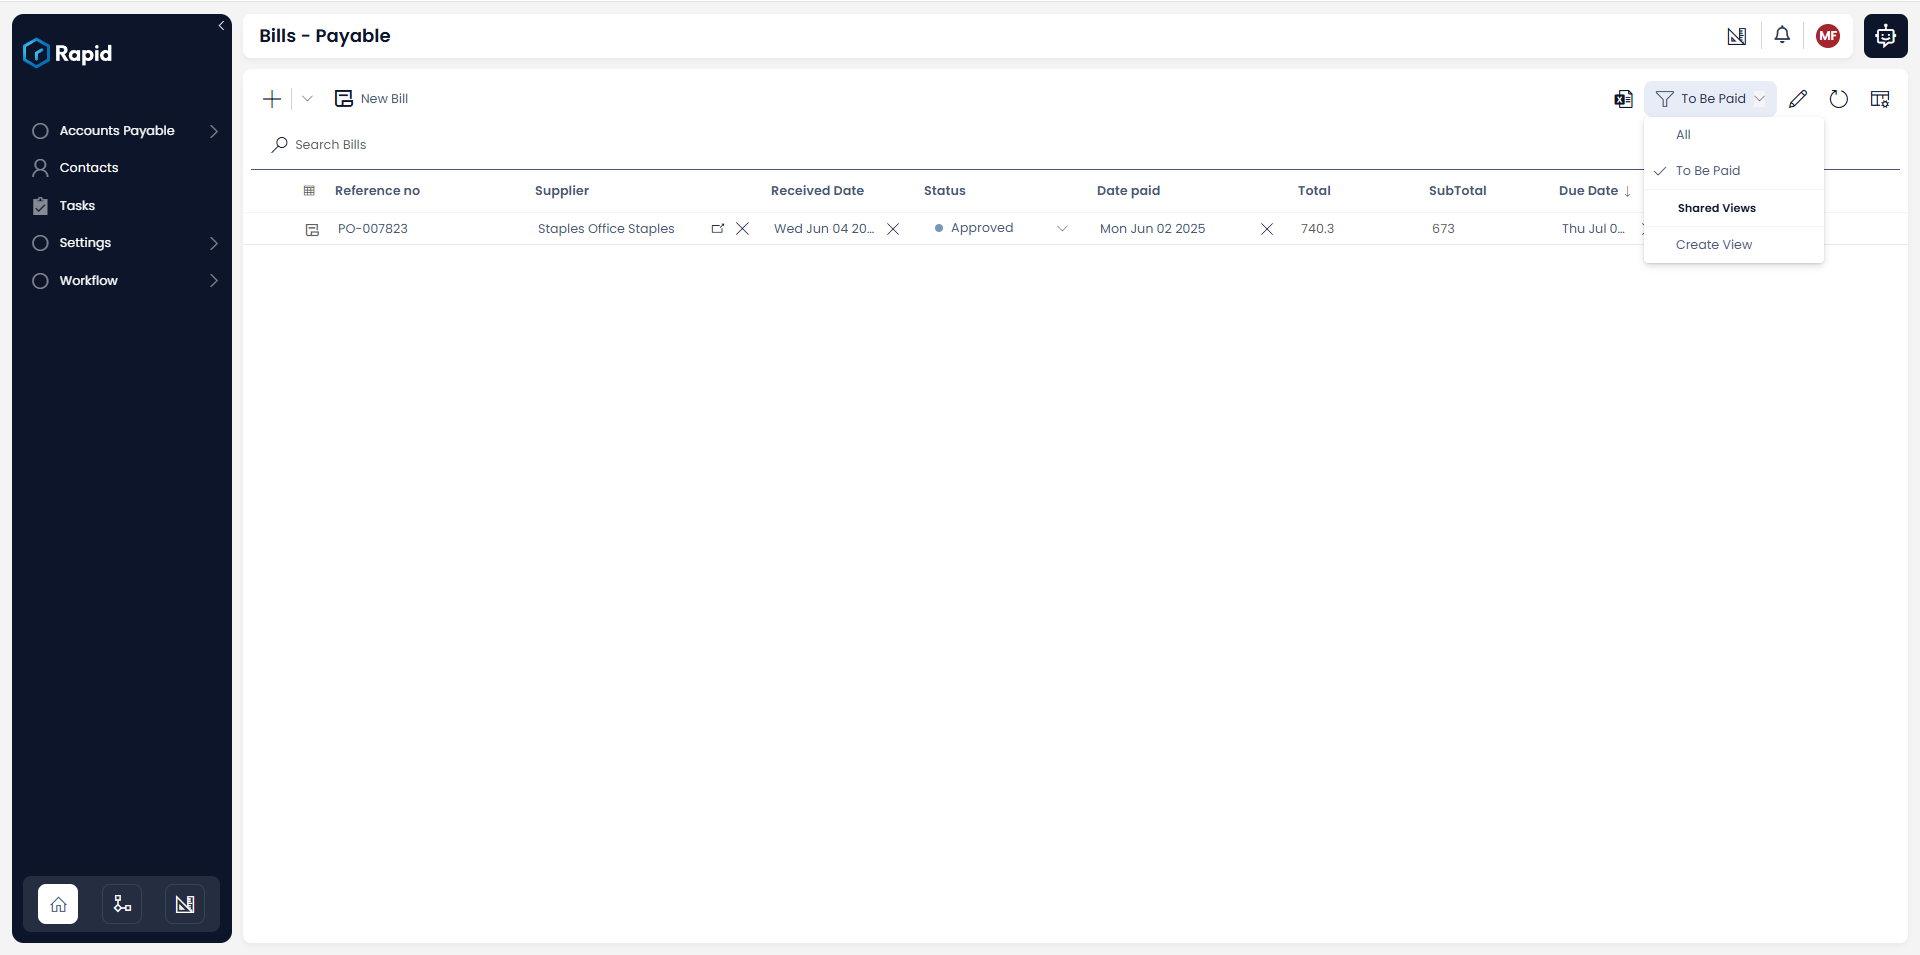Screen dimensions: 1920x955
Task: Open the workflow diagram icon in footer
Action: pyautogui.click(x=122, y=904)
